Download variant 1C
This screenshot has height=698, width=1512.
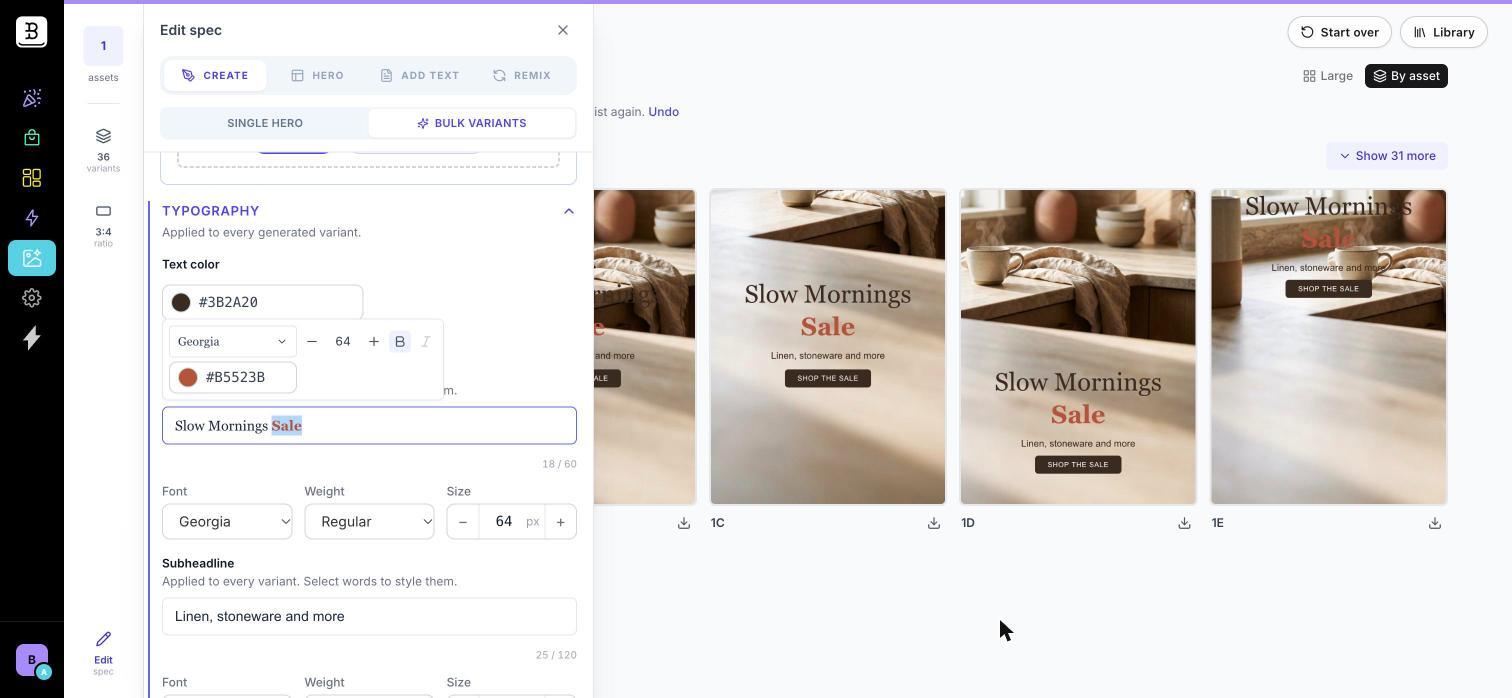(x=934, y=523)
